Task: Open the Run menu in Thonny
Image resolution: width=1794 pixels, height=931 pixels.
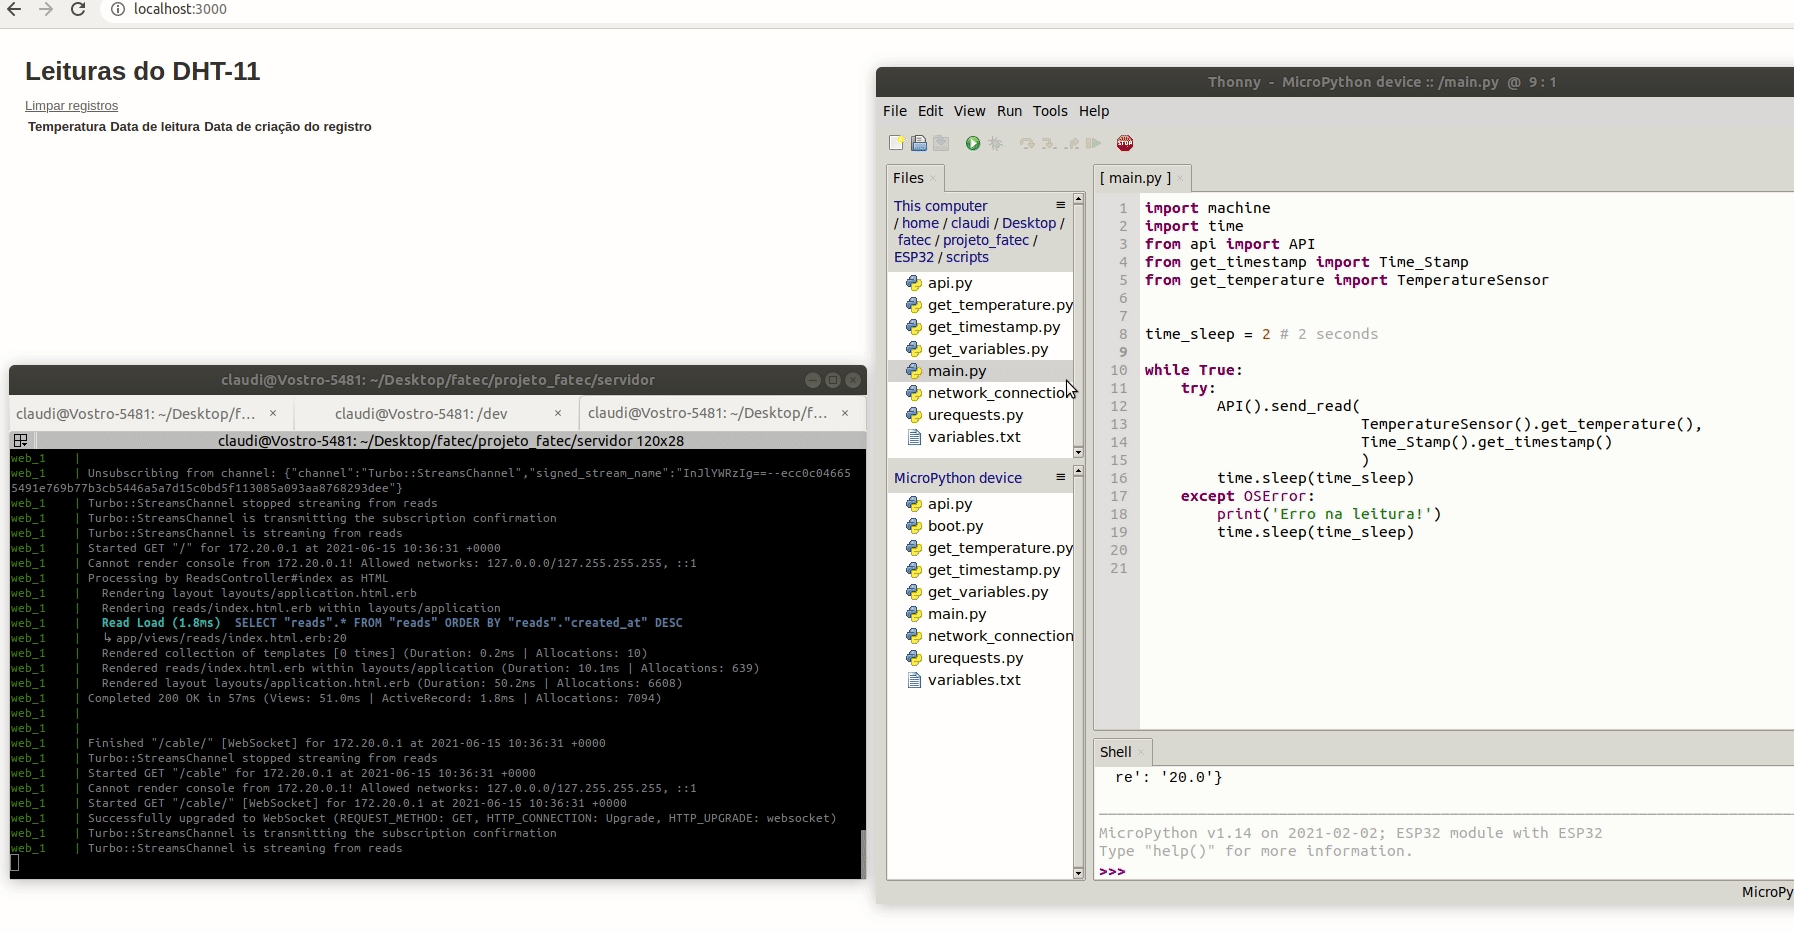Action: pyautogui.click(x=1009, y=111)
